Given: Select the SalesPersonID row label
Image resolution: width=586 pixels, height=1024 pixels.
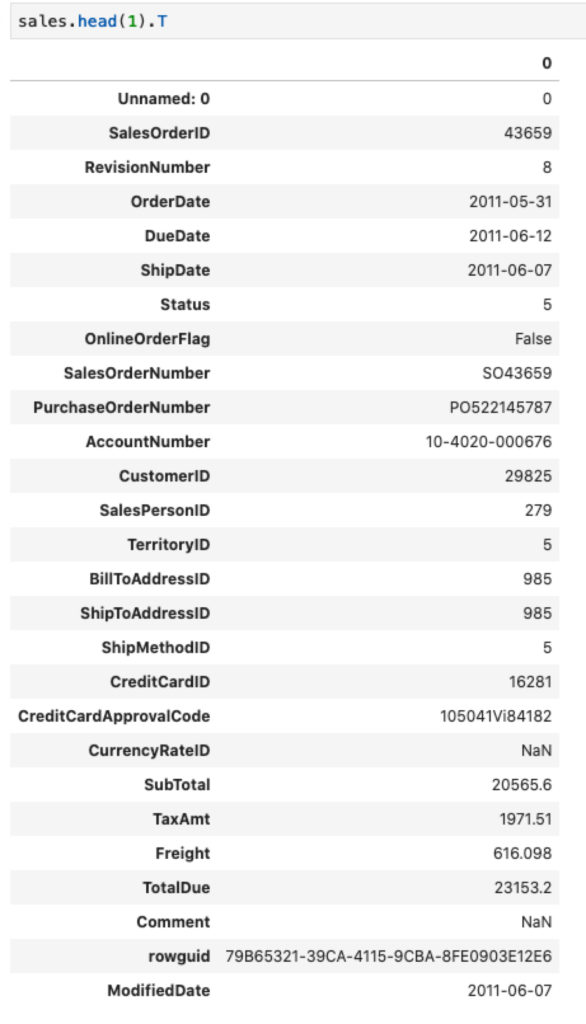Looking at the screenshot, I should pos(155,510).
